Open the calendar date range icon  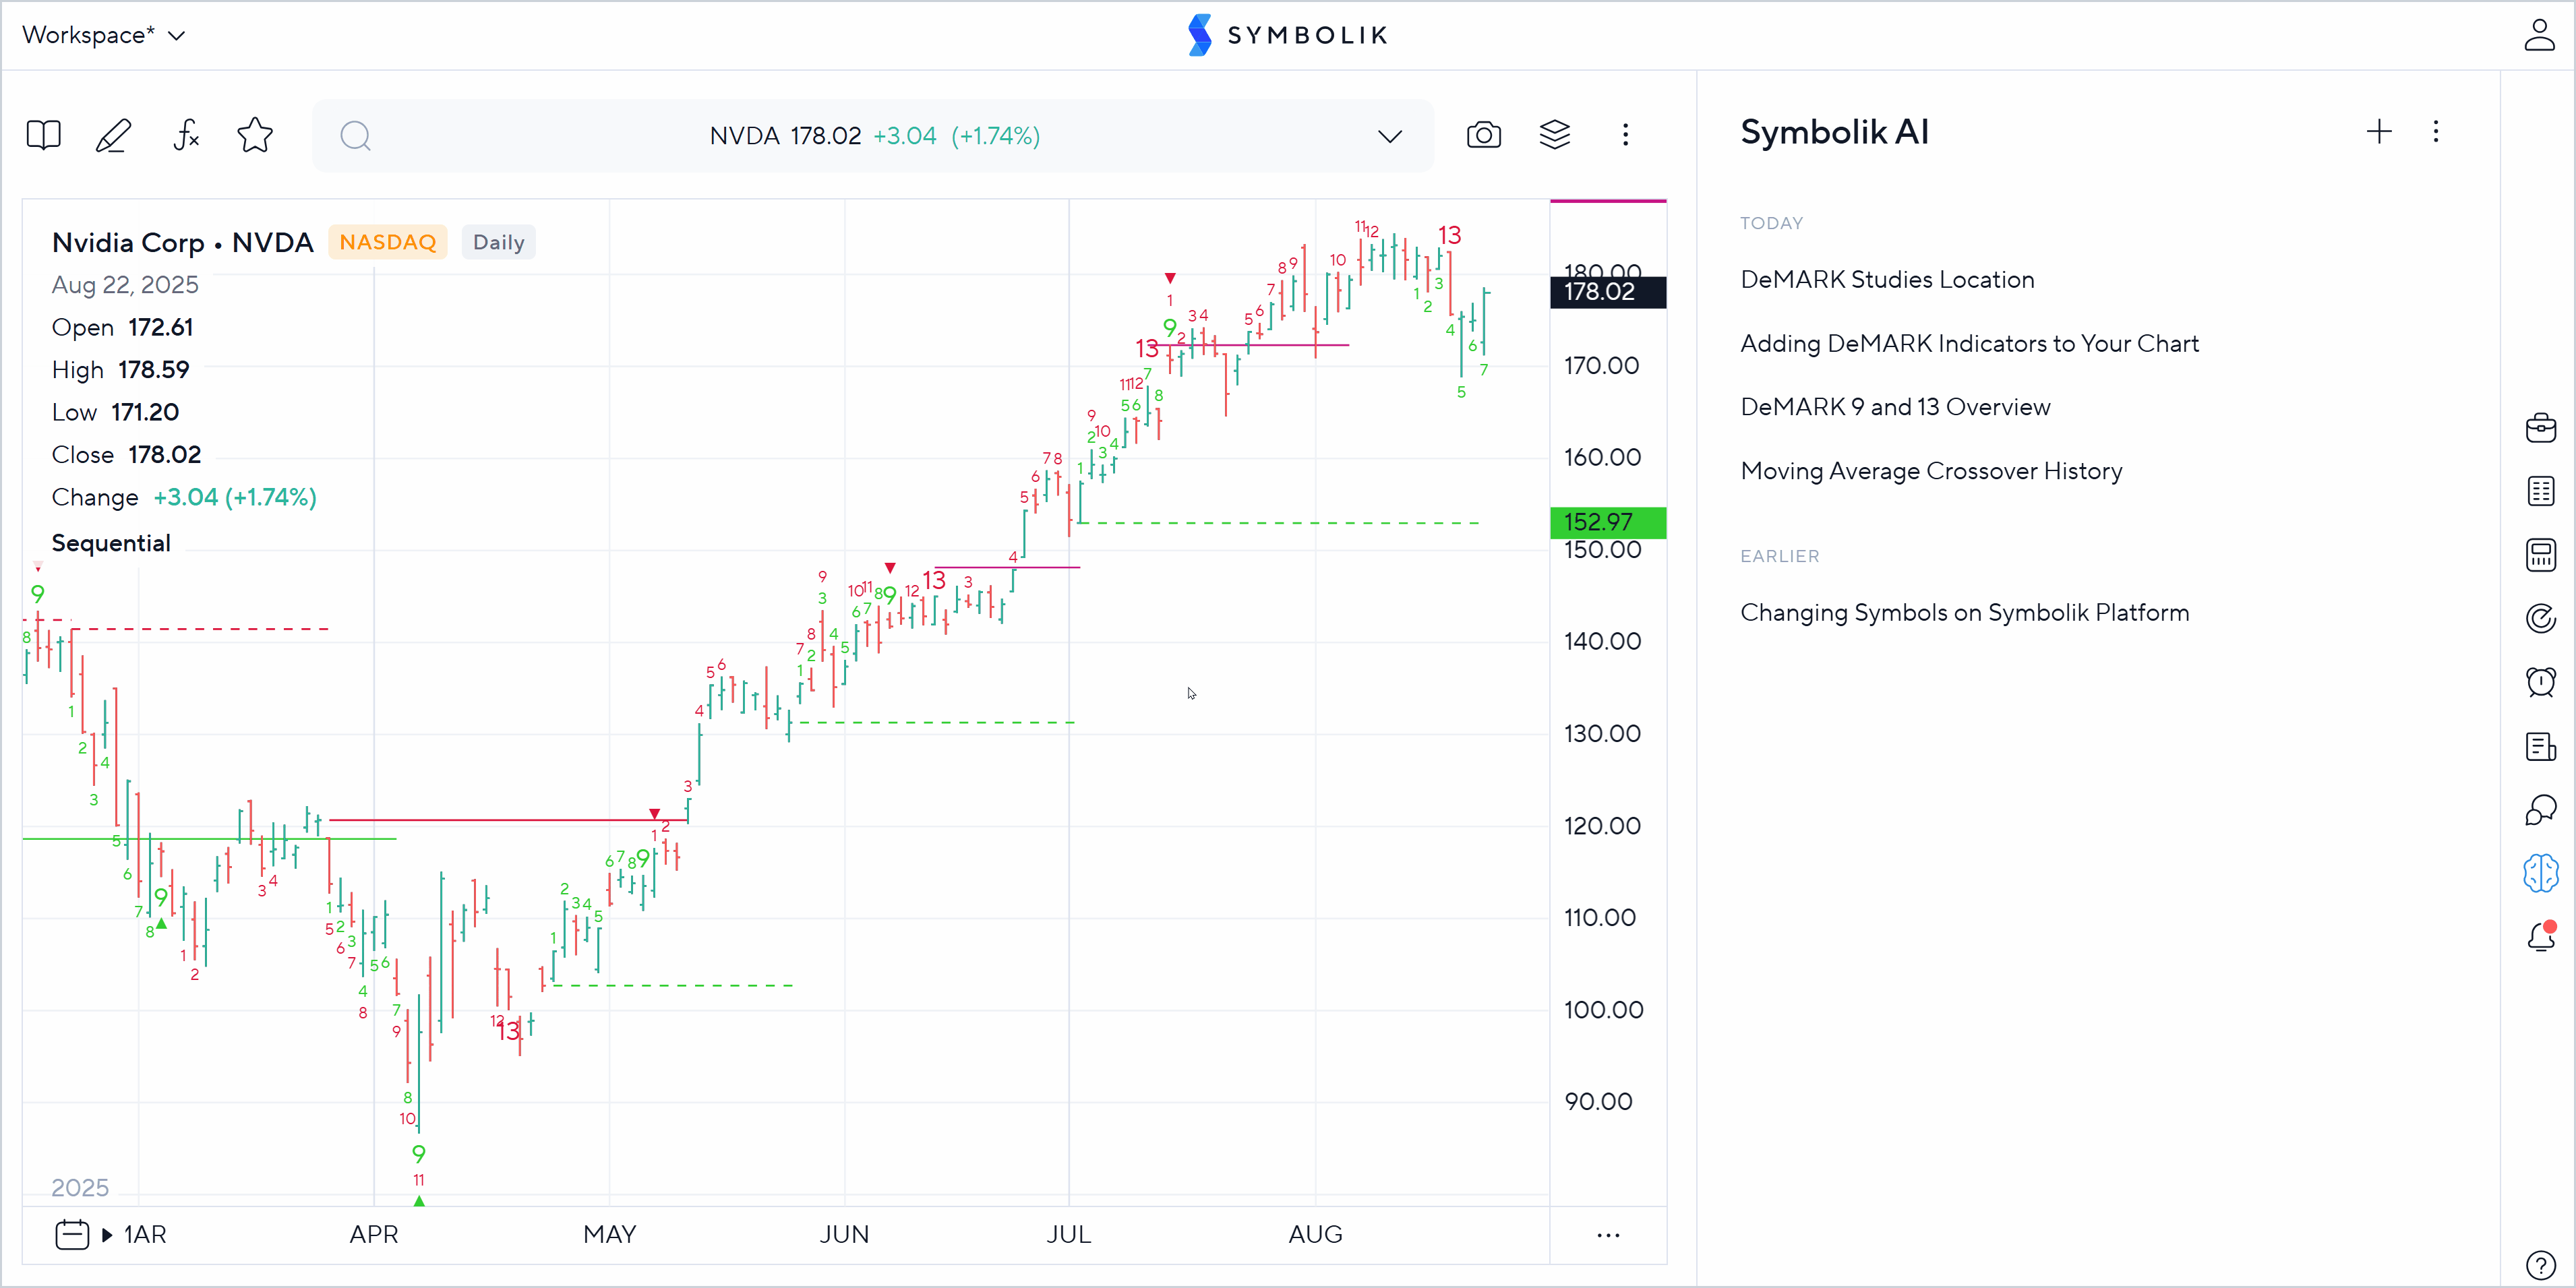(72, 1234)
